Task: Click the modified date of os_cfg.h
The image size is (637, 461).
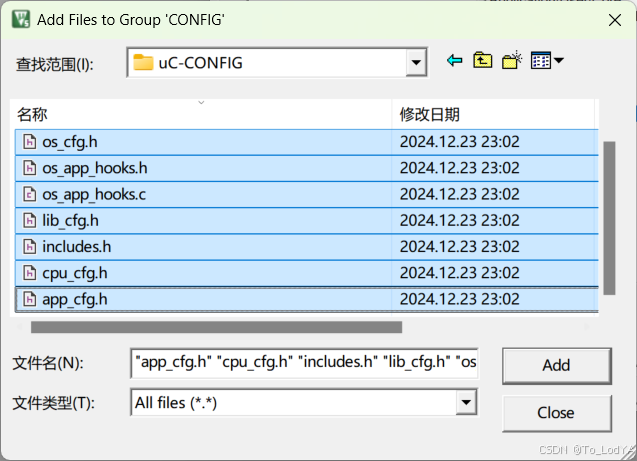Action: 459,142
